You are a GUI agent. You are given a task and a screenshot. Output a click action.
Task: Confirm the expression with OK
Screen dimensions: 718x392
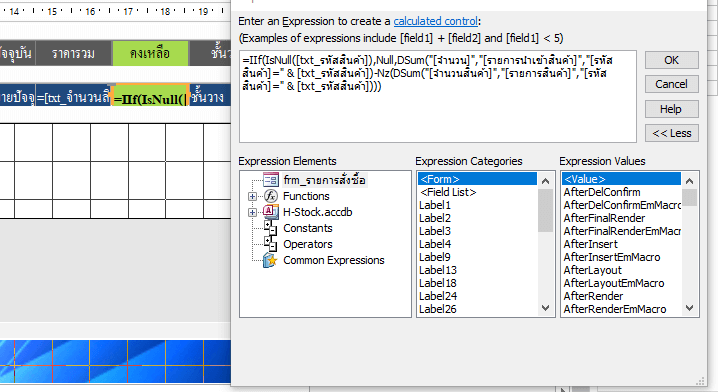672,60
